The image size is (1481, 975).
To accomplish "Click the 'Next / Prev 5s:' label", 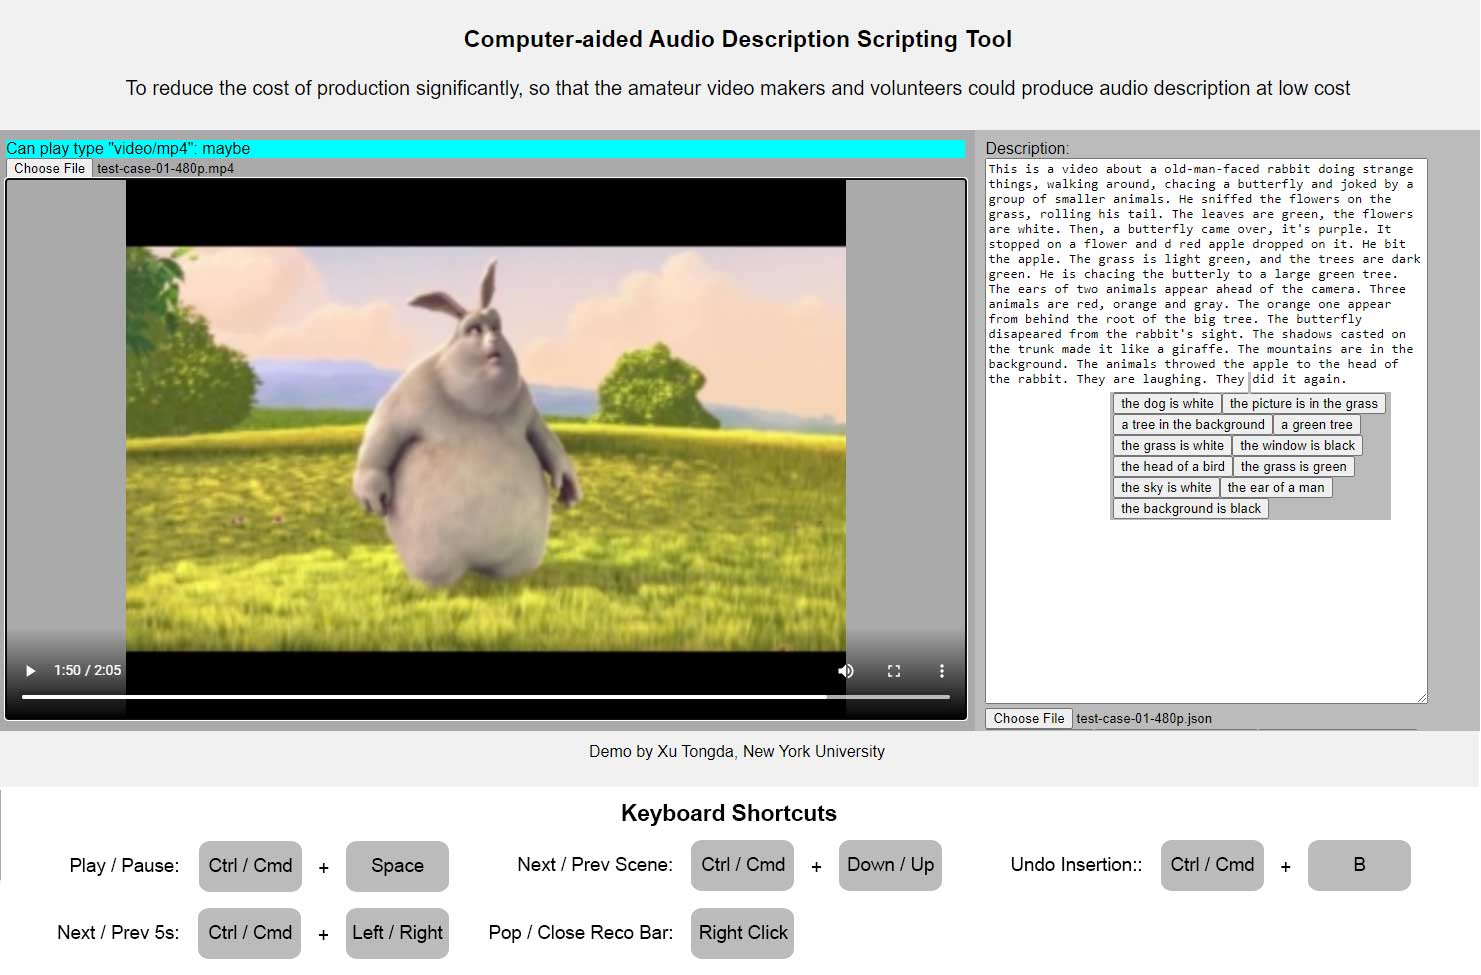I will (x=118, y=933).
